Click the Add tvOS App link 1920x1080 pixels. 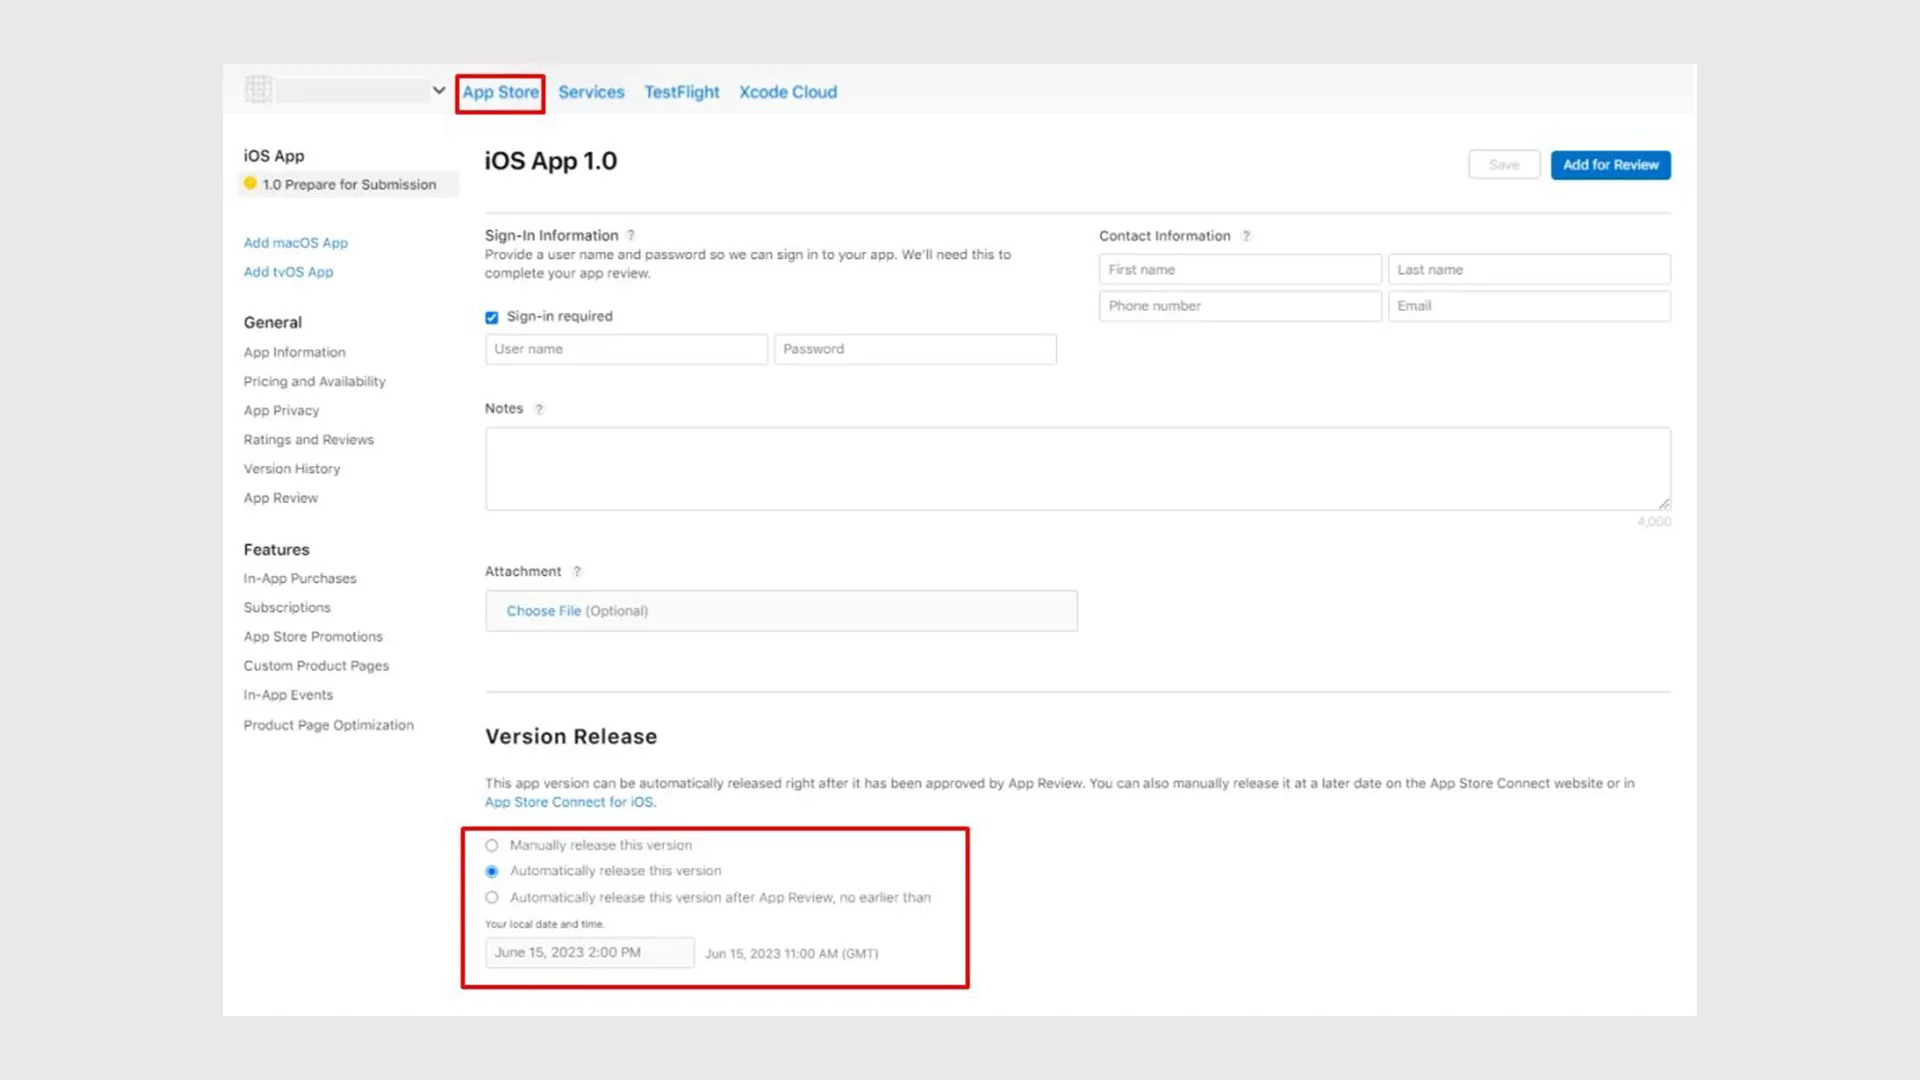tap(289, 272)
